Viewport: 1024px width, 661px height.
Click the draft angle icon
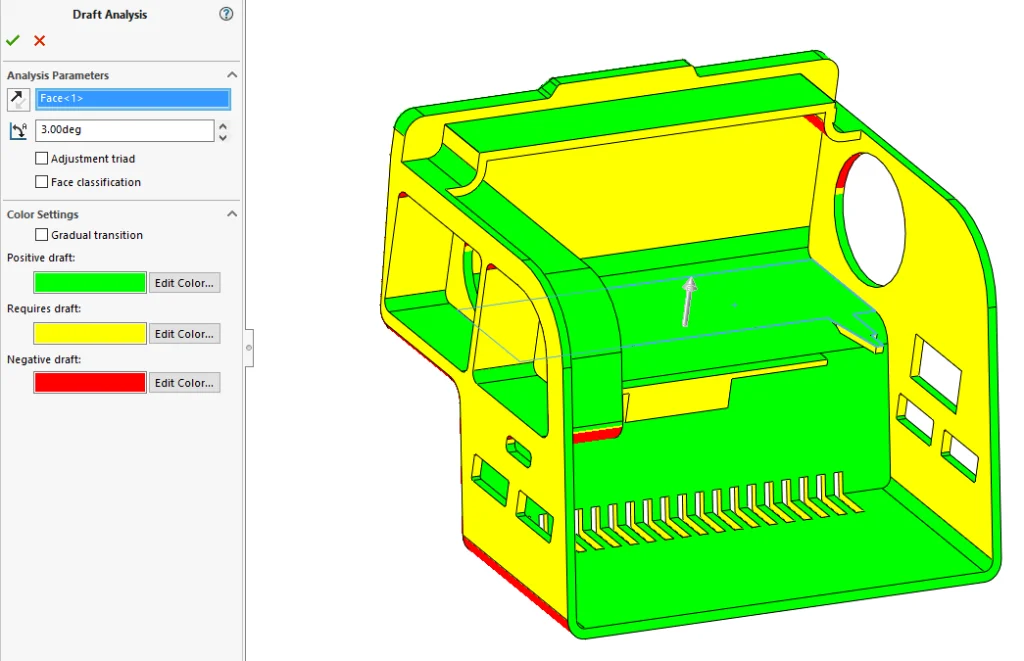tap(18, 131)
